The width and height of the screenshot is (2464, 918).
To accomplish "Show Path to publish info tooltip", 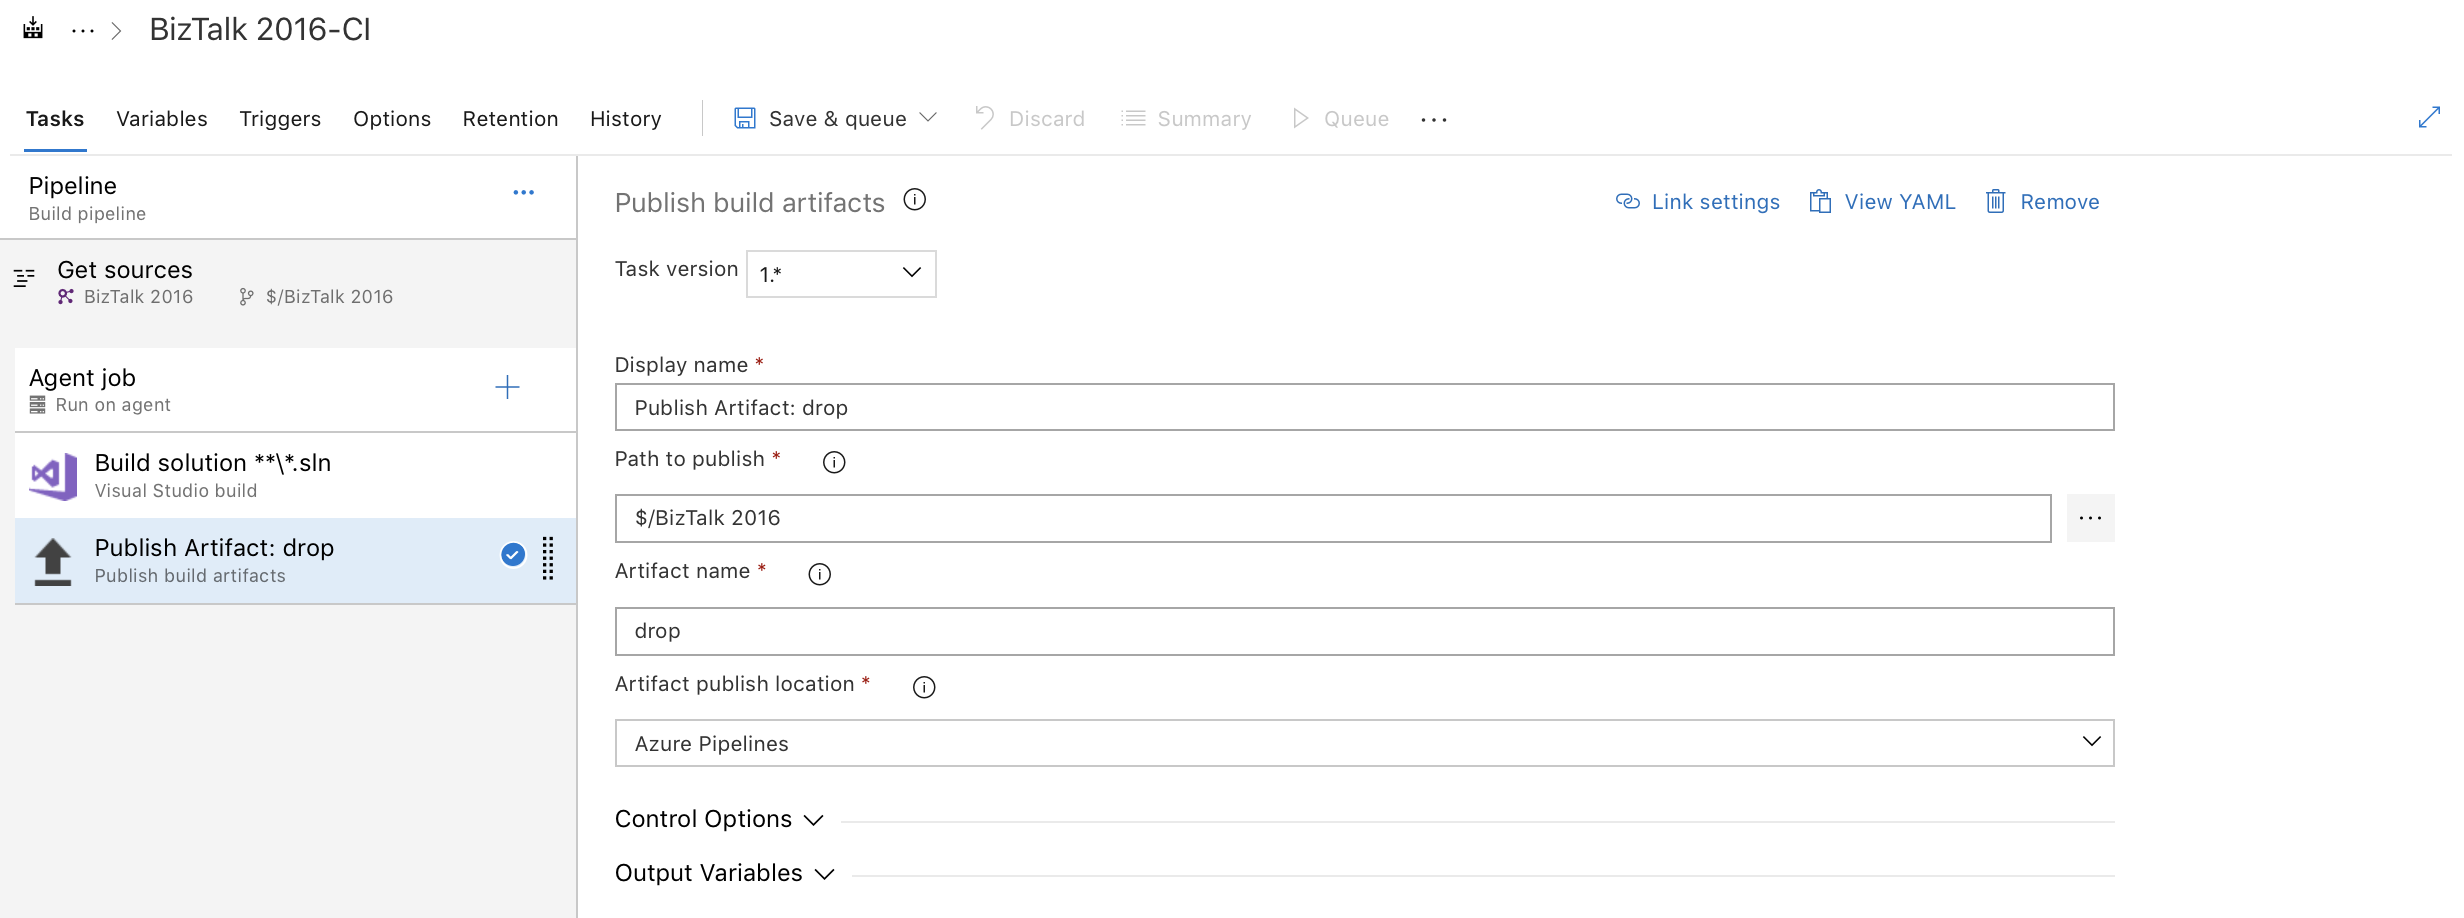I will click(834, 461).
